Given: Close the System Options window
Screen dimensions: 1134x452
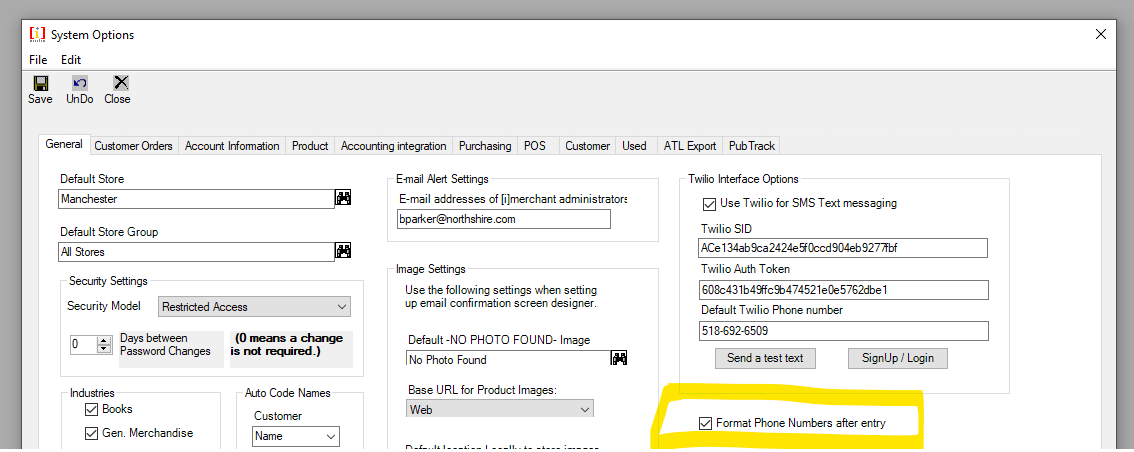Looking at the screenshot, I should [1101, 34].
